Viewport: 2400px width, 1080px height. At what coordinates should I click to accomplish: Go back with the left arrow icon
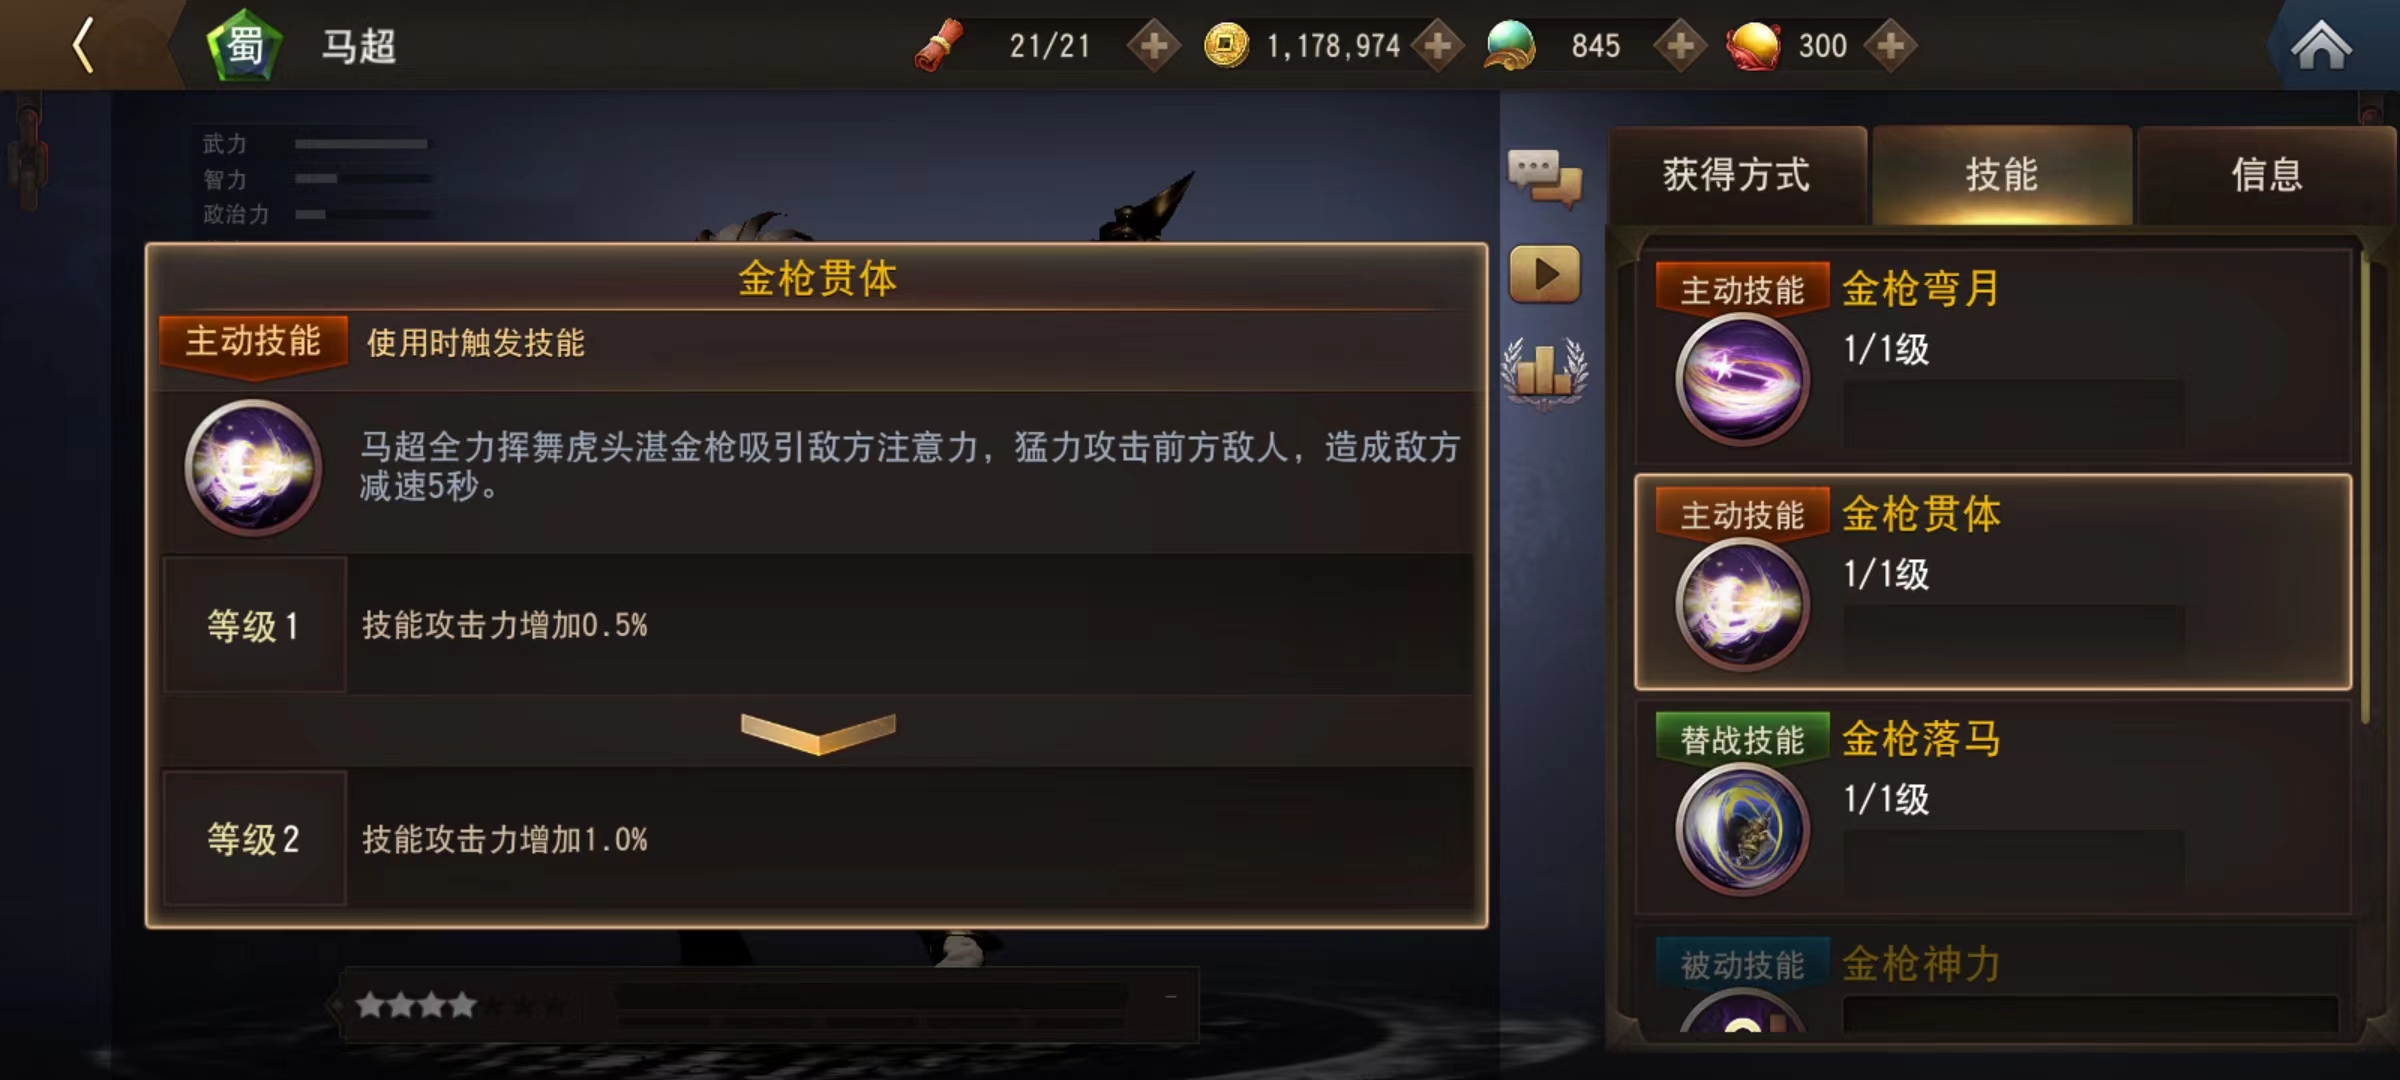coord(84,46)
